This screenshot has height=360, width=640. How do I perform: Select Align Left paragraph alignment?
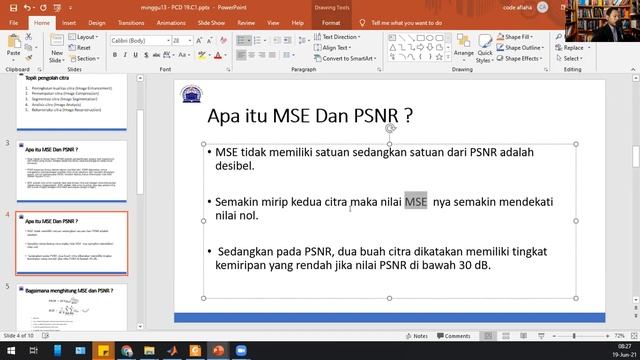[x=241, y=55]
